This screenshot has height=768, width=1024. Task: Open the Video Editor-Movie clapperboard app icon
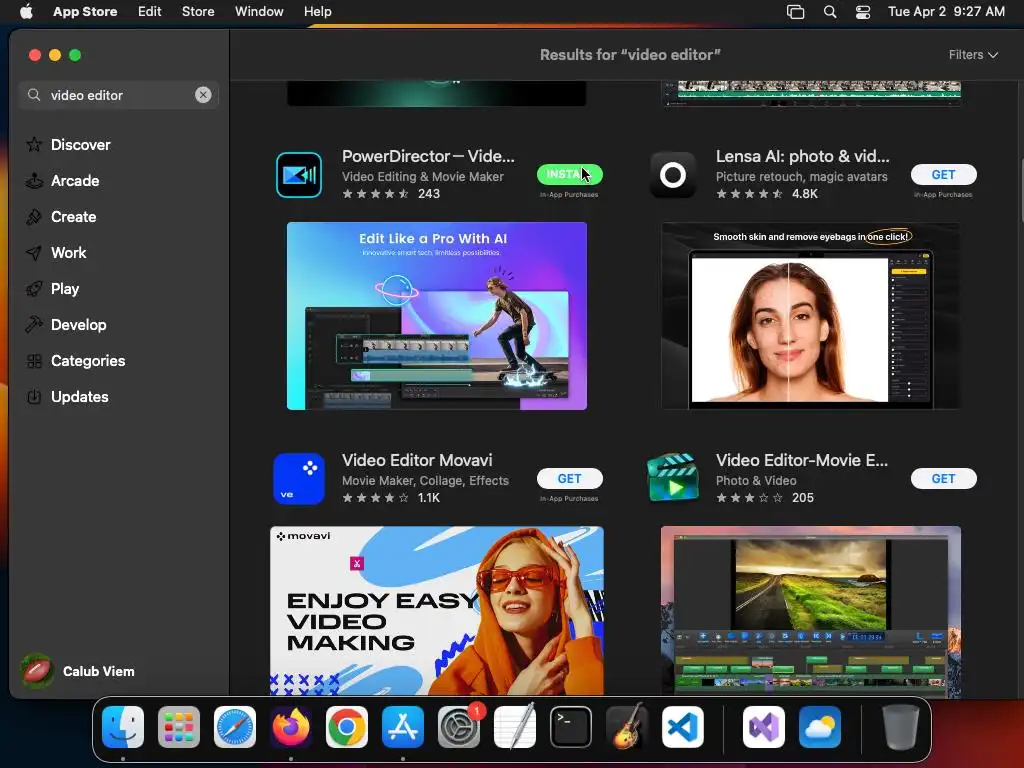coord(673,479)
